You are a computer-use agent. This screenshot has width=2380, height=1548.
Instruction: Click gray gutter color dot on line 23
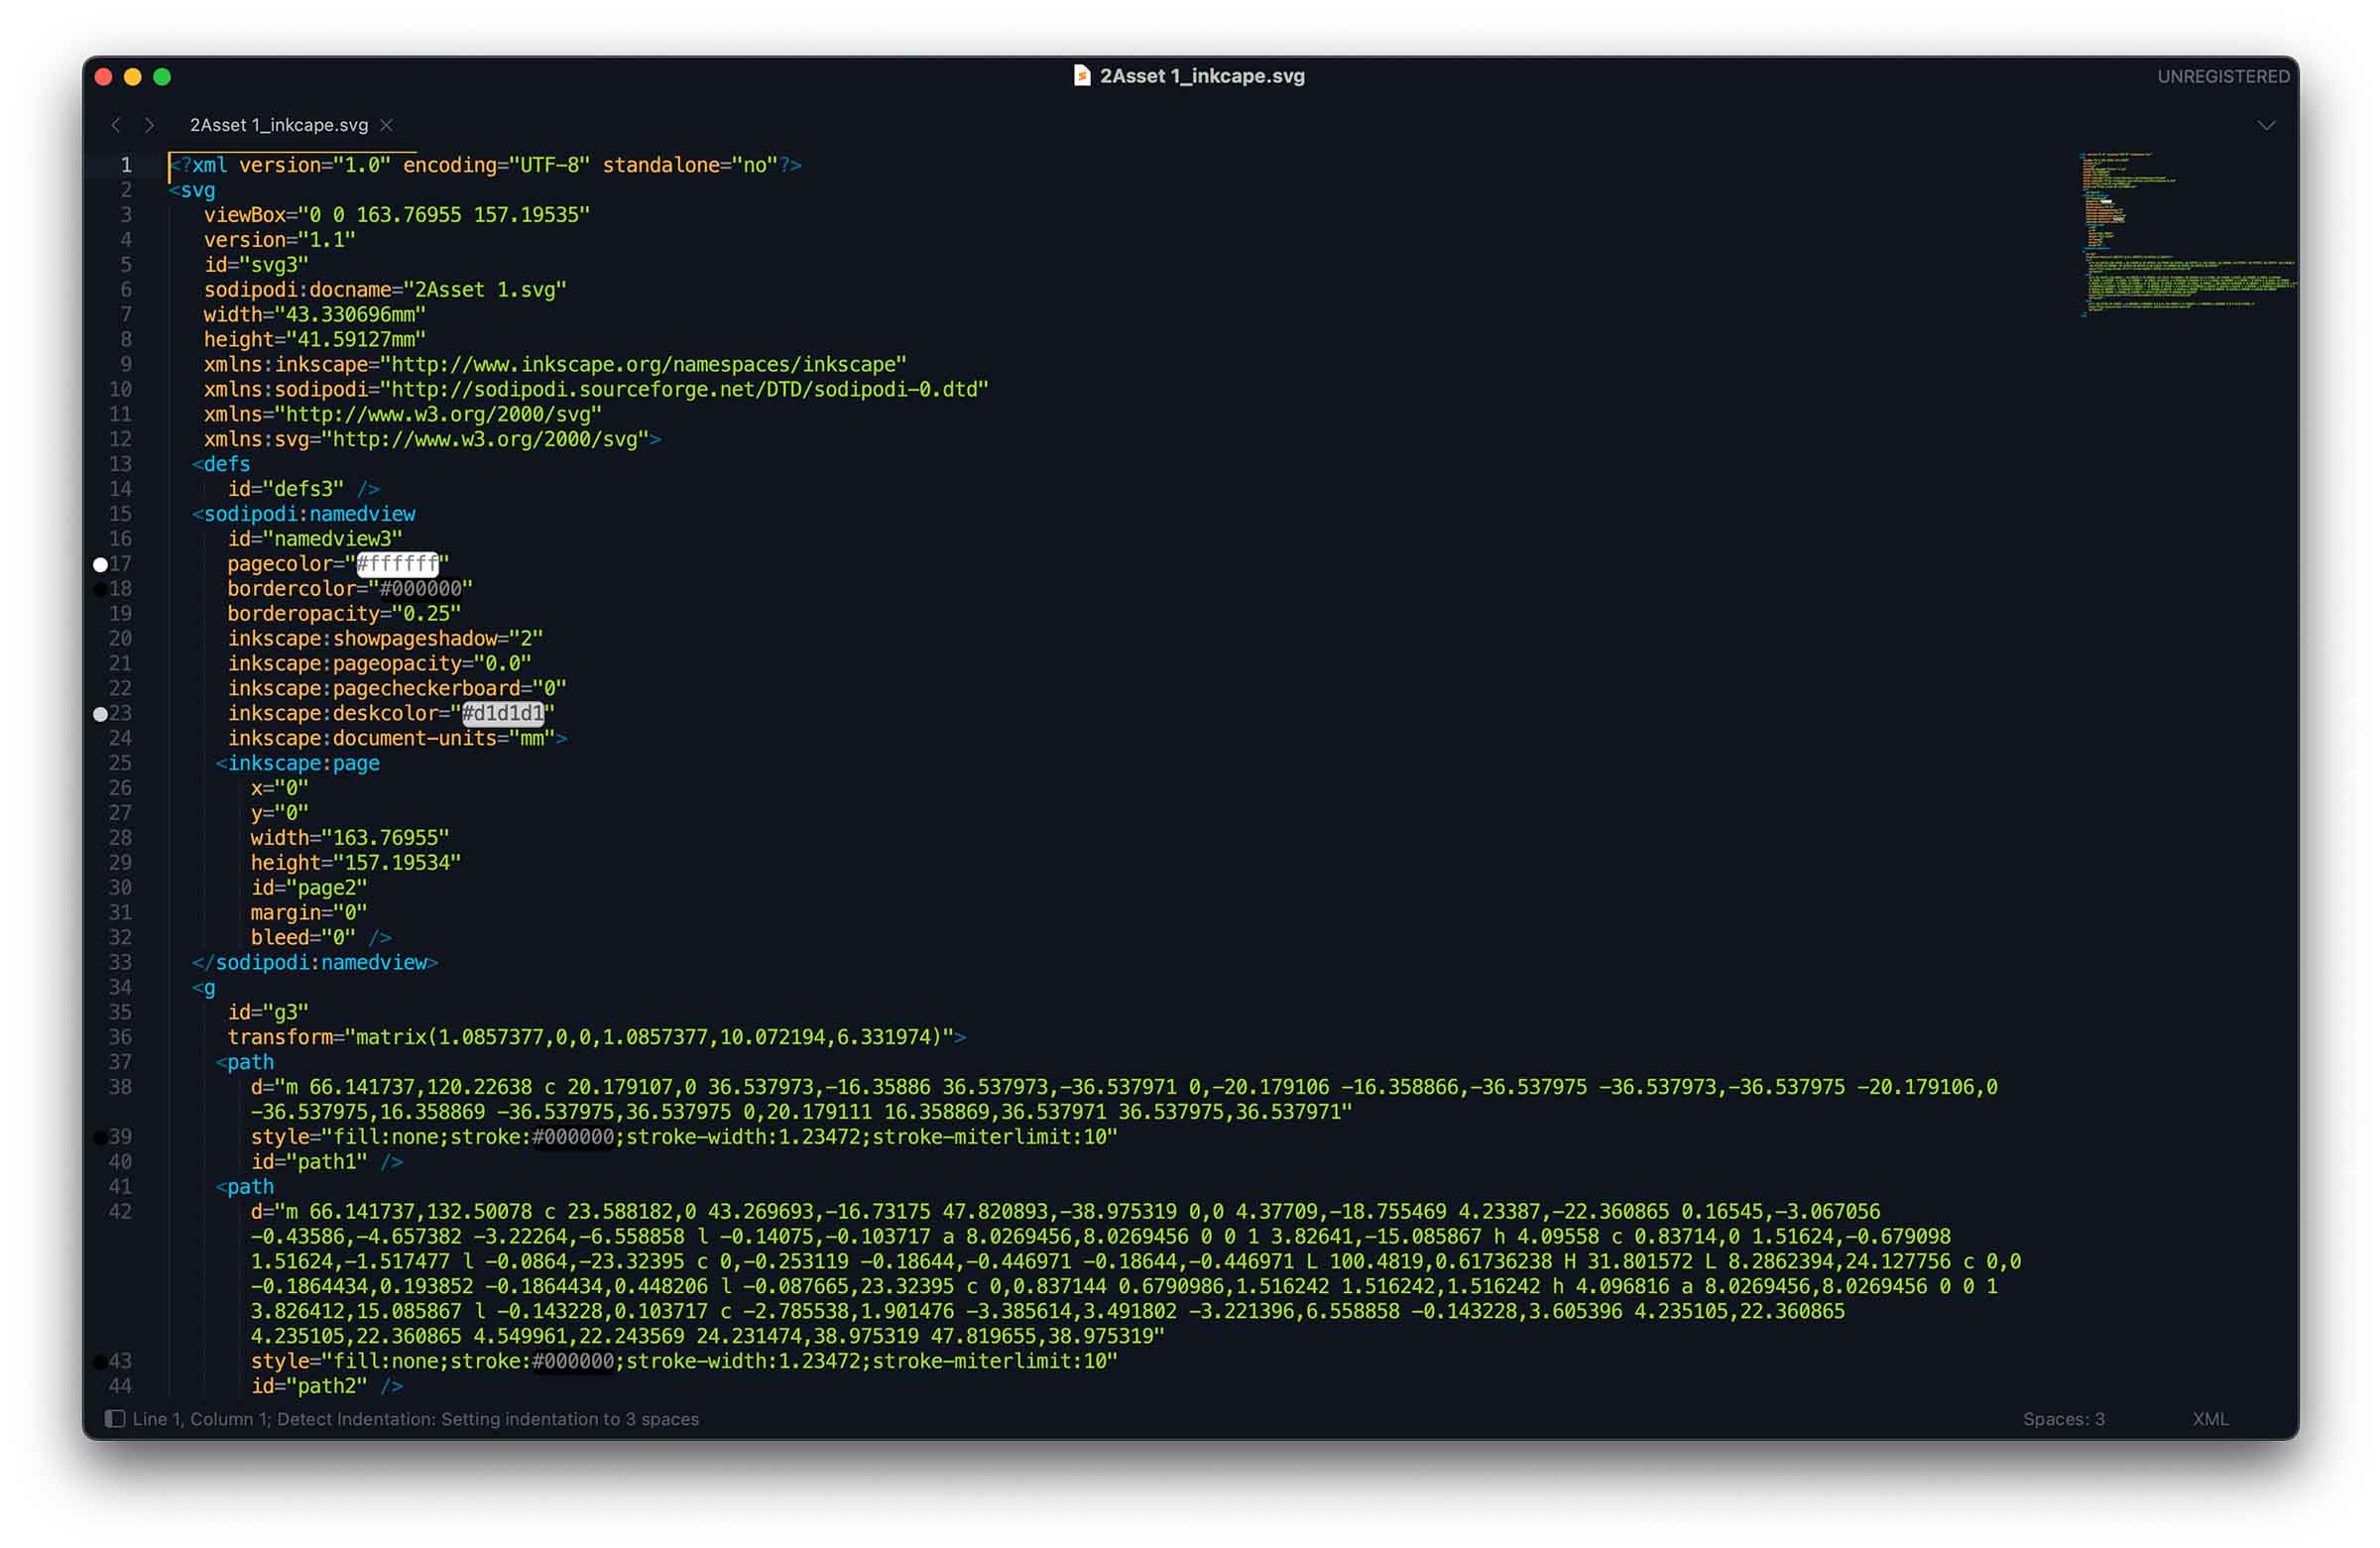[x=100, y=714]
